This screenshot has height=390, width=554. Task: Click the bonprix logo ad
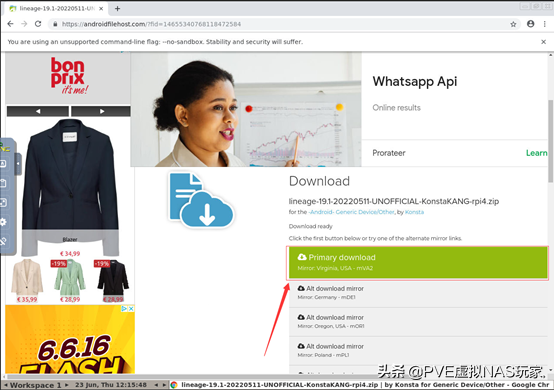pos(69,76)
